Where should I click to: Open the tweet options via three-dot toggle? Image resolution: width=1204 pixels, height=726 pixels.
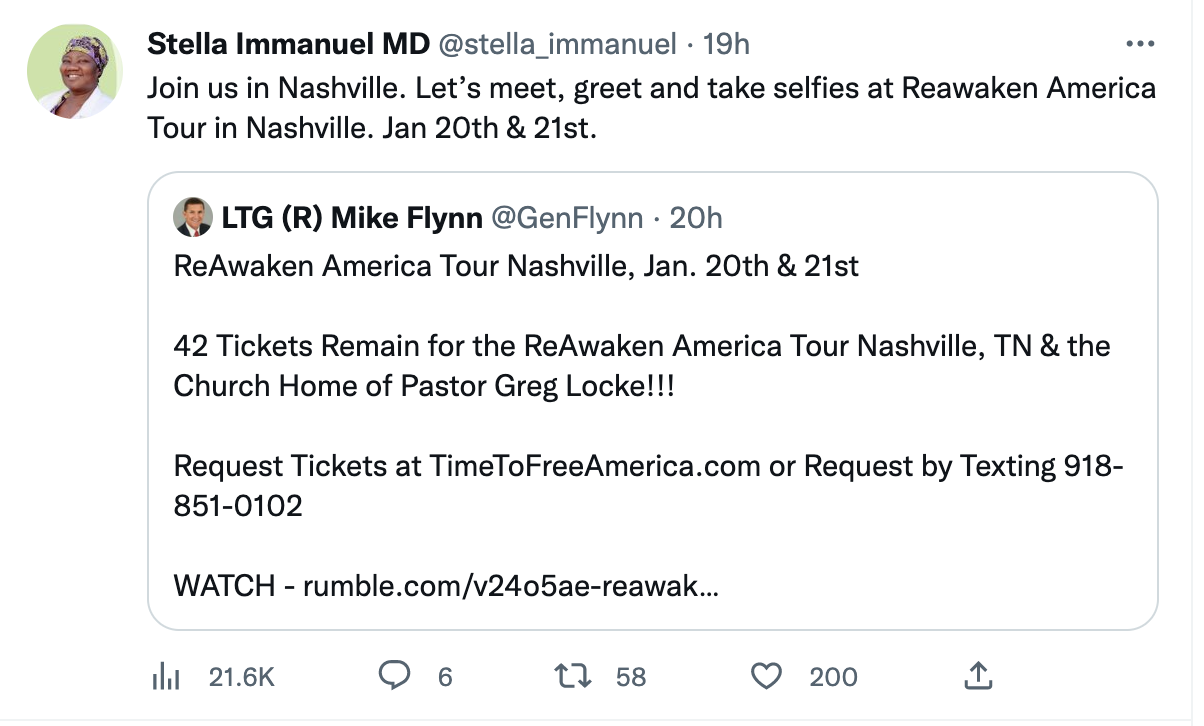pos(1139,42)
